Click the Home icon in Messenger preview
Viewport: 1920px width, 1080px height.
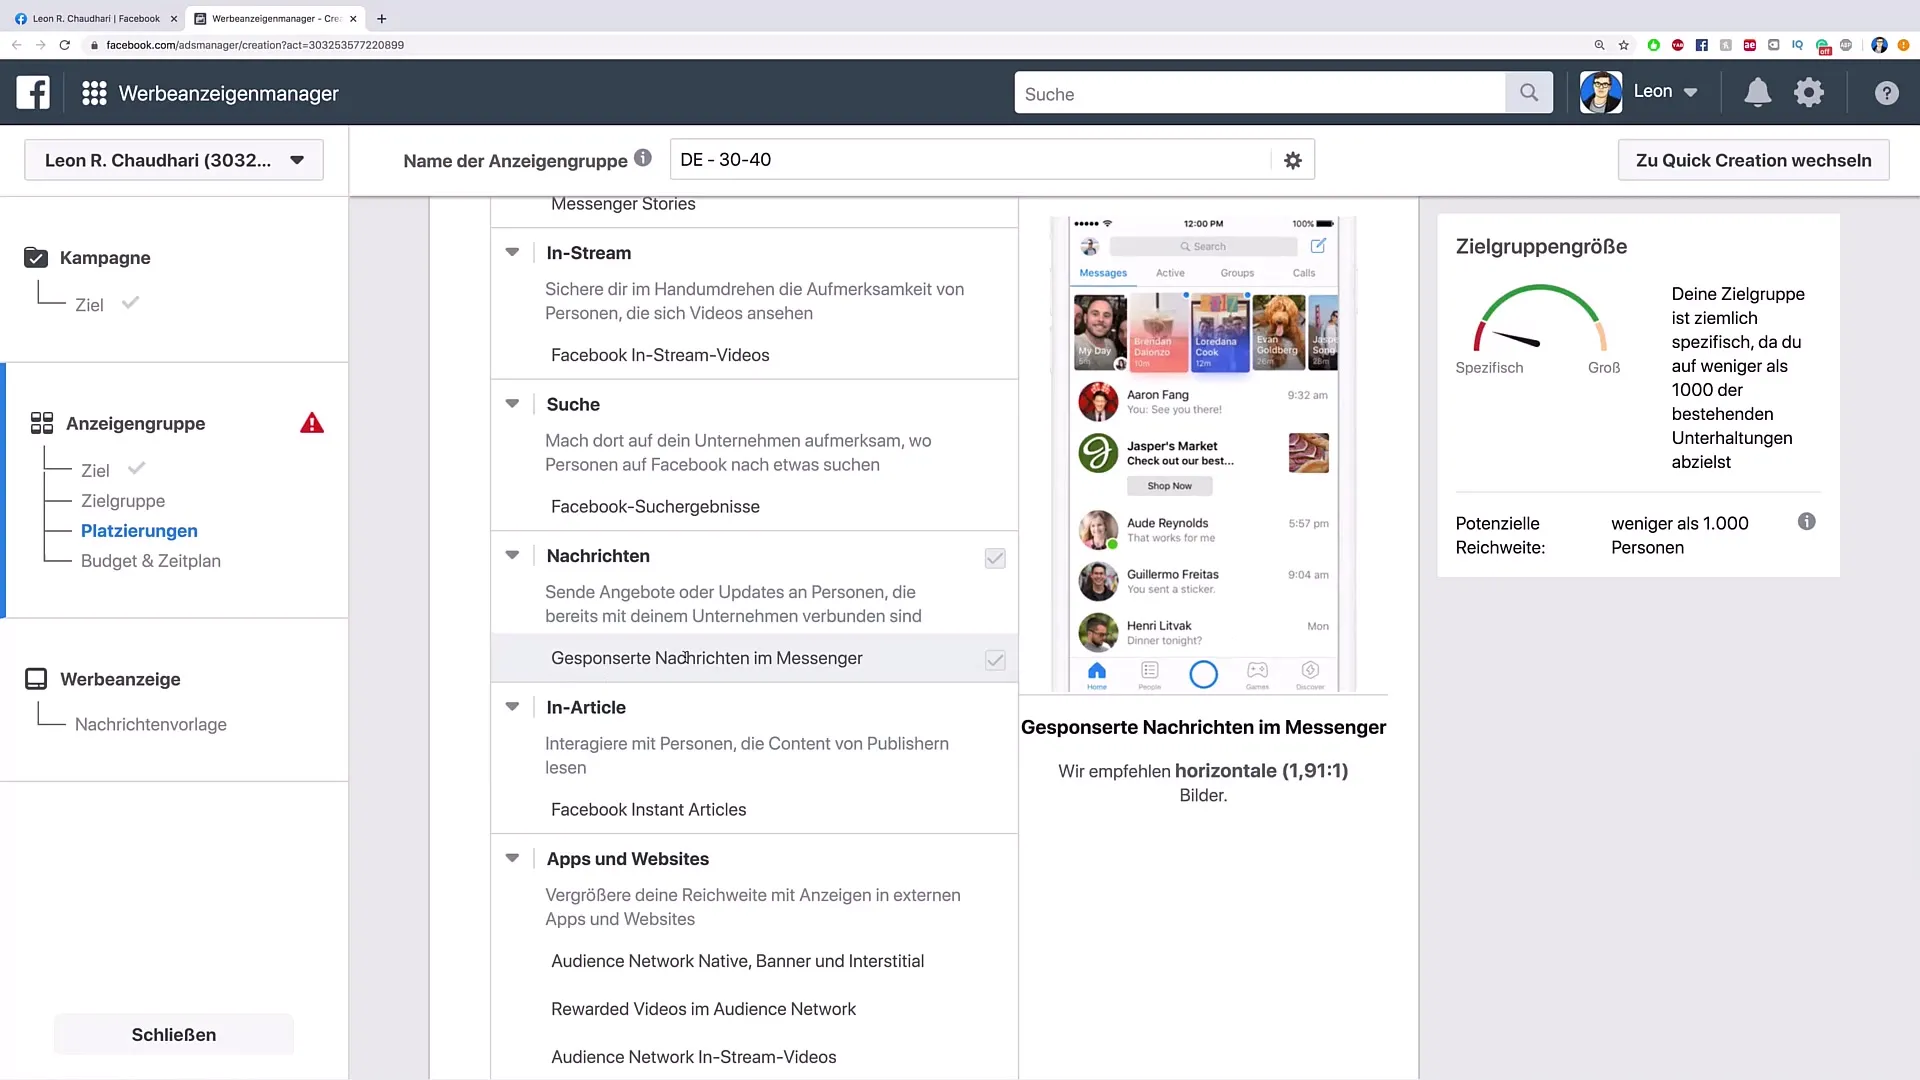(1097, 674)
